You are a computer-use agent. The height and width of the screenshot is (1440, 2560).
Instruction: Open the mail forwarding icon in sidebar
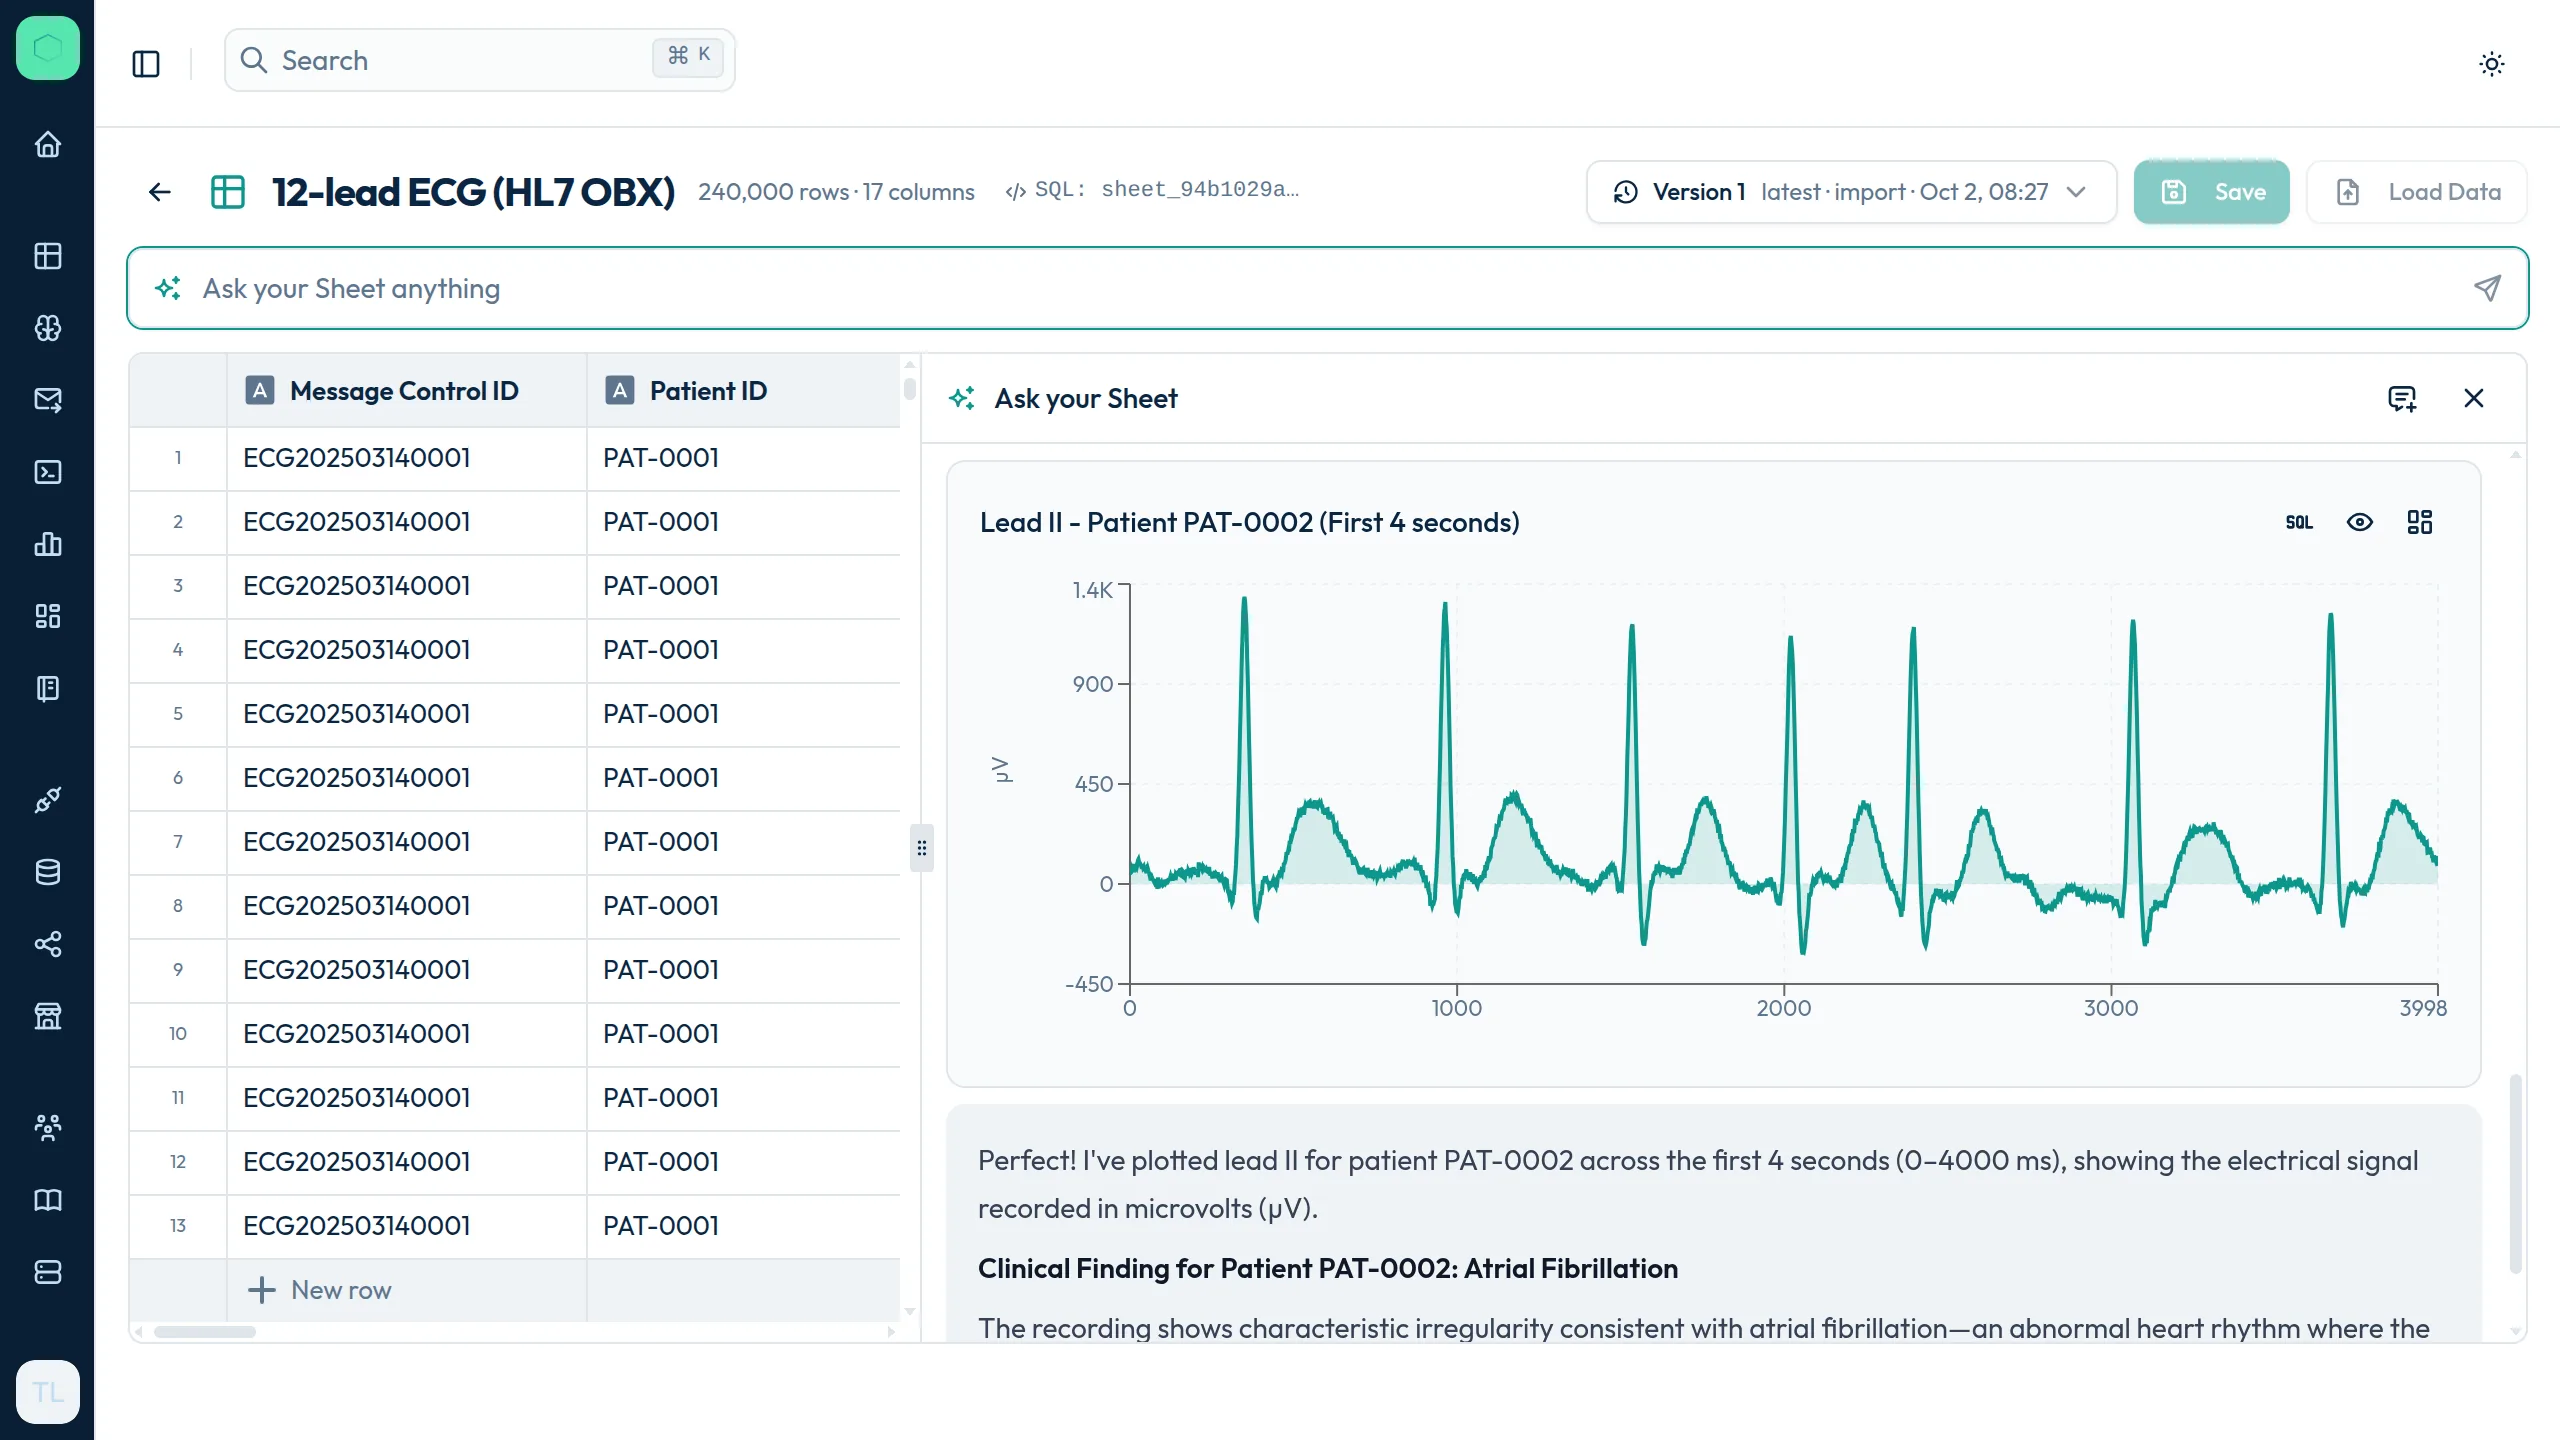tap(47, 400)
